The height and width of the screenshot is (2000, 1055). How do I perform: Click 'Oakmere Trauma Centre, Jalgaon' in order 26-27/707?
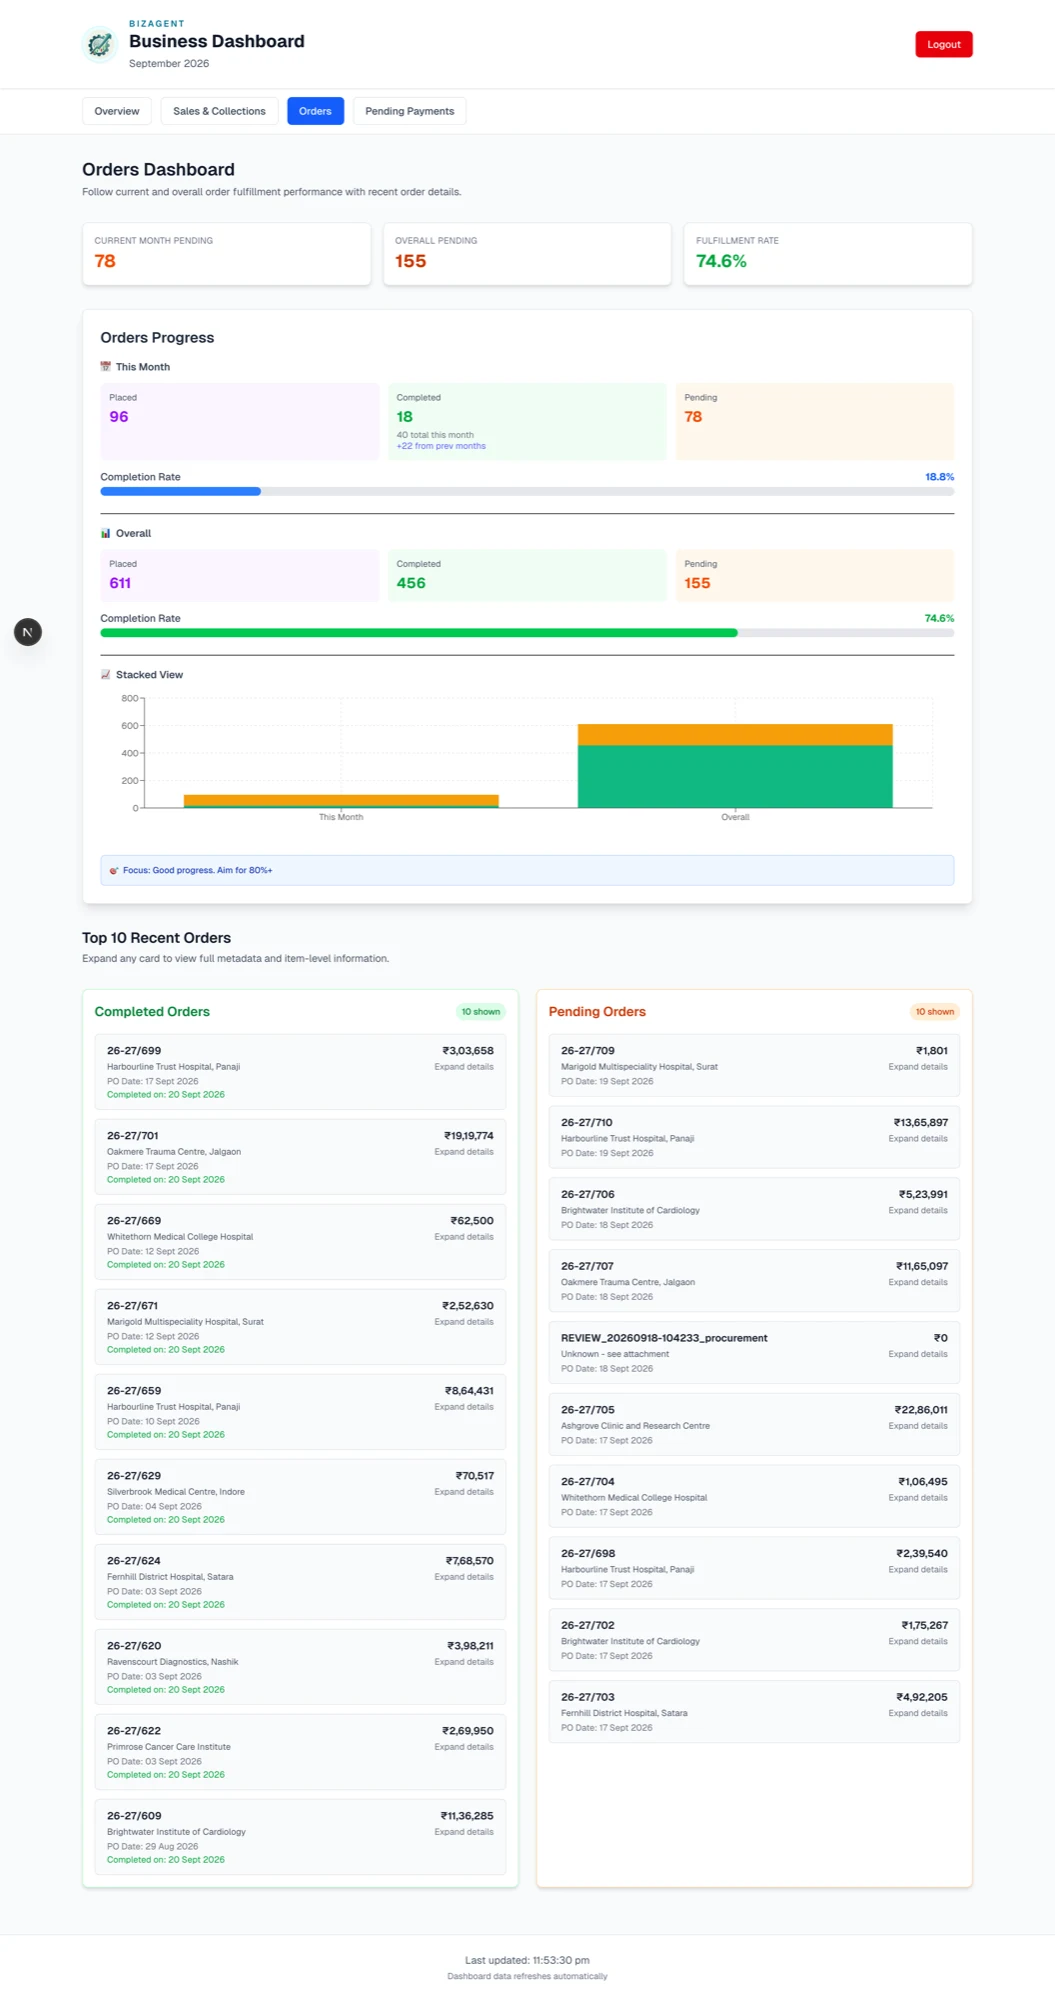[x=628, y=1282]
